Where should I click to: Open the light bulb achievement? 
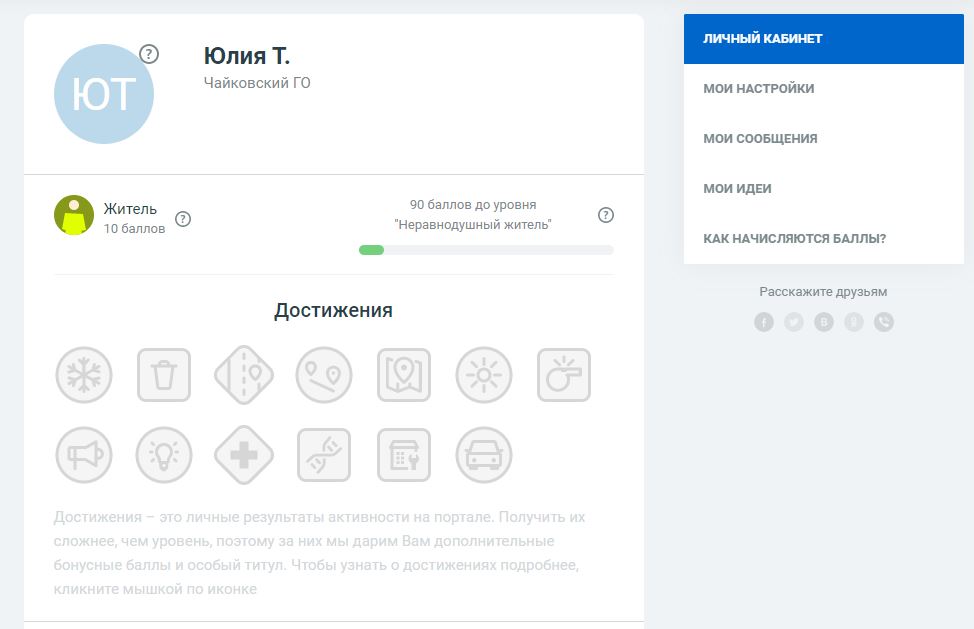[x=164, y=455]
